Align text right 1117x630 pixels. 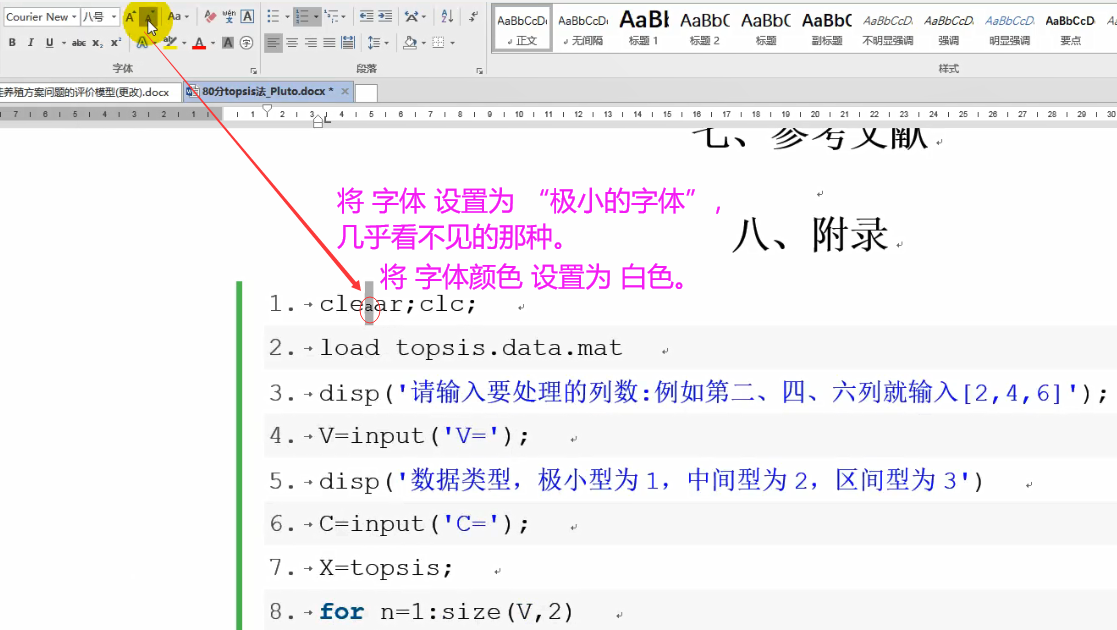tap(311, 43)
